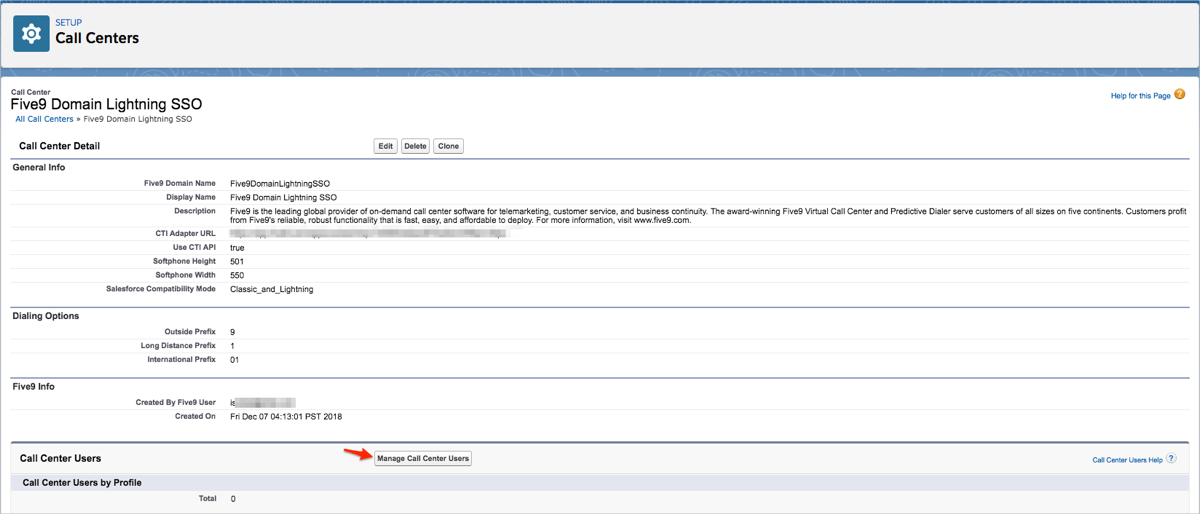This screenshot has height=514, width=1200.
Task: Click the Five9 Domain Lightning SSO title
Action: (106, 104)
